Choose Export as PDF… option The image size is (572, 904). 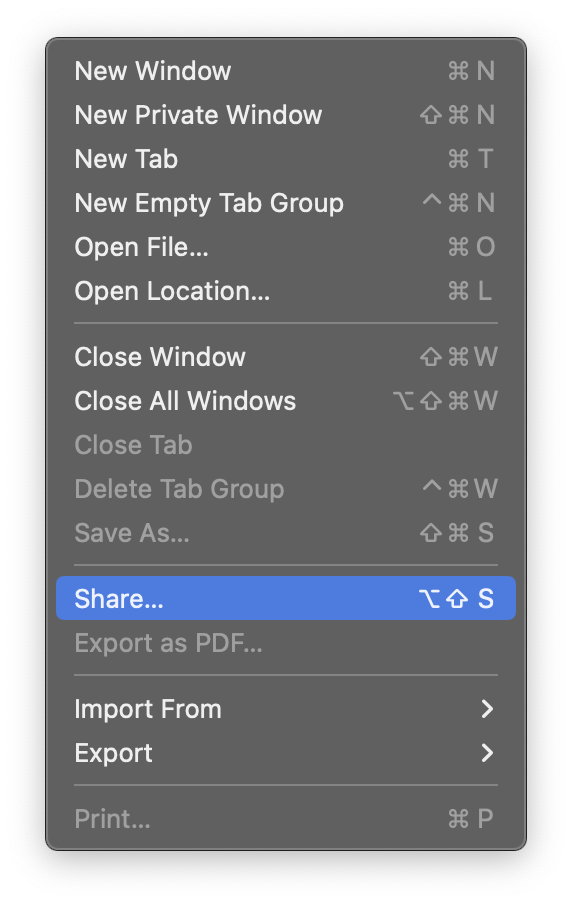click(285, 642)
